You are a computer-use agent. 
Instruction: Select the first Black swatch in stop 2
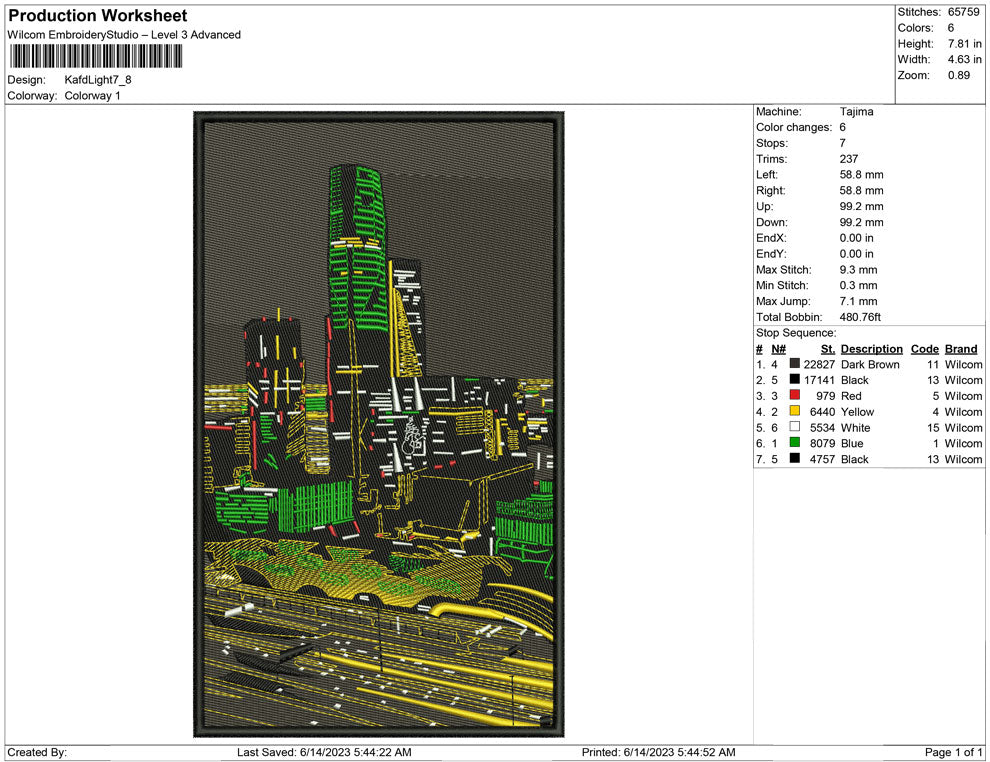click(795, 381)
